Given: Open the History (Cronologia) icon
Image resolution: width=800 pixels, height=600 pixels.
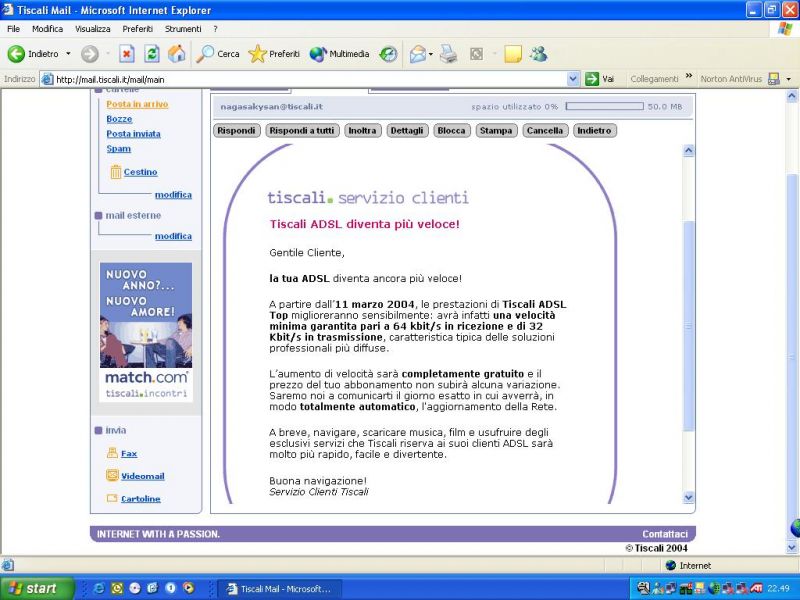Looking at the screenshot, I should (388, 54).
